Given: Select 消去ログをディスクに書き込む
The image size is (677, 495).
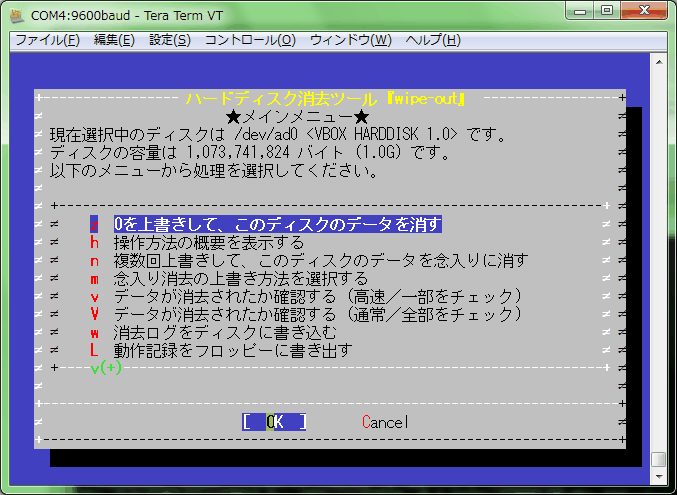Looking at the screenshot, I should (x=225, y=333).
